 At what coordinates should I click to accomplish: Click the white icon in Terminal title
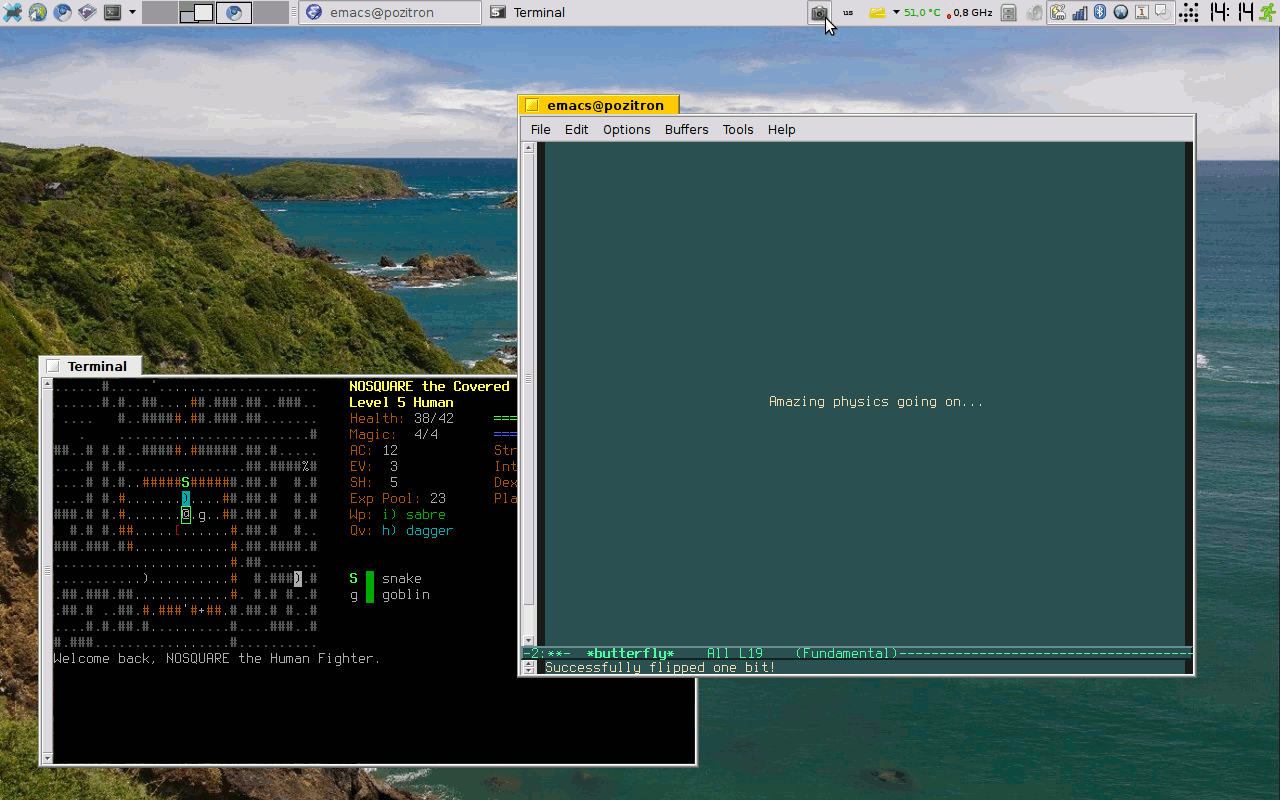[53, 366]
